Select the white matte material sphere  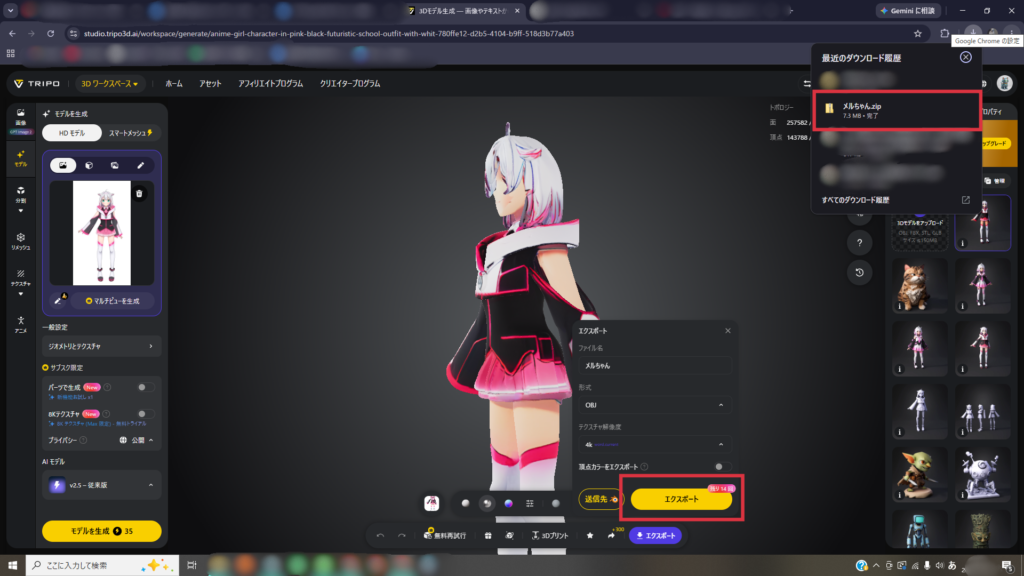tap(465, 504)
